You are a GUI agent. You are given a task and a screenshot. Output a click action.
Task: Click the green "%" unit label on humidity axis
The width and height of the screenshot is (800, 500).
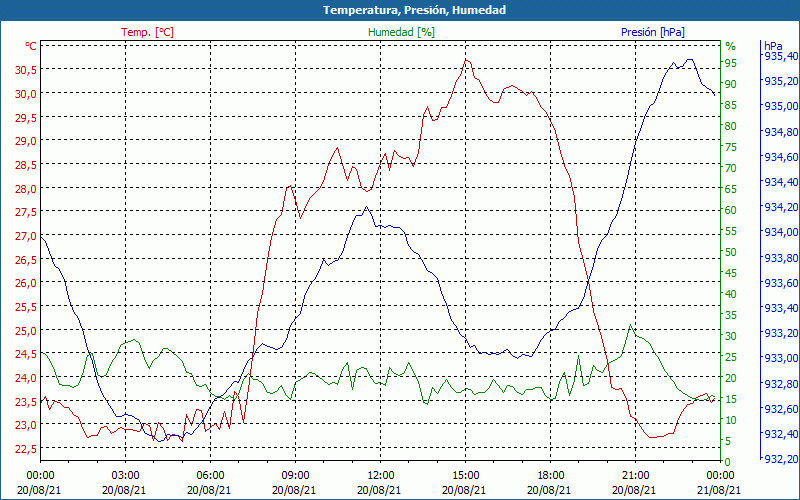[x=731, y=46]
